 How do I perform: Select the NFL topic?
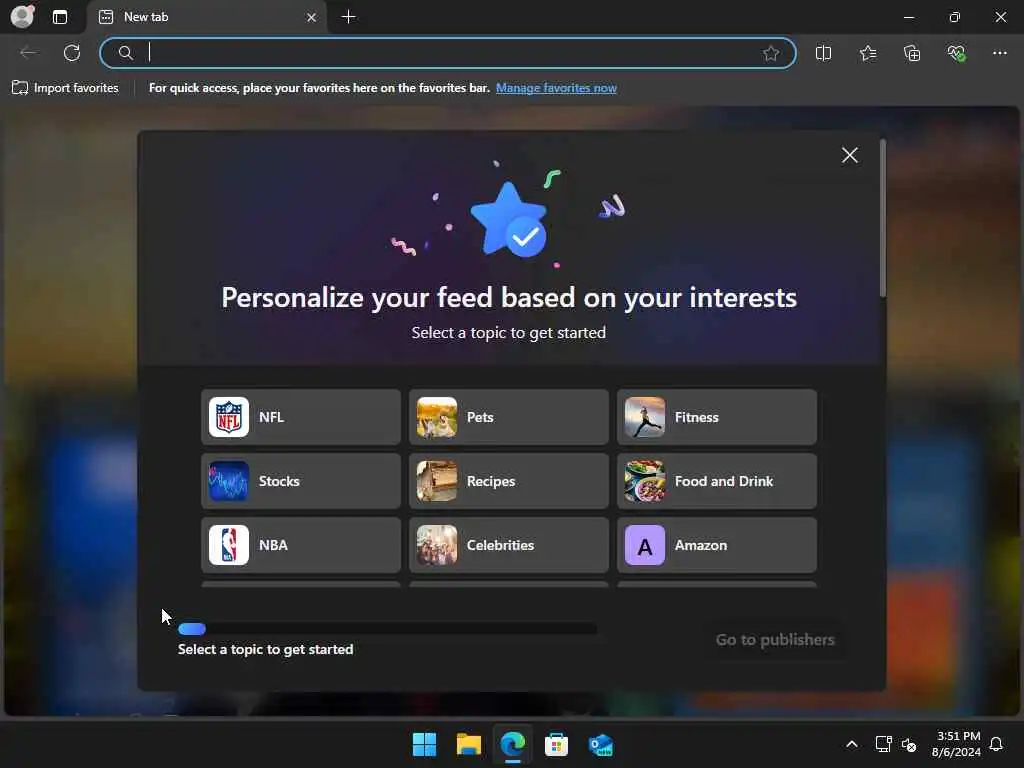301,417
